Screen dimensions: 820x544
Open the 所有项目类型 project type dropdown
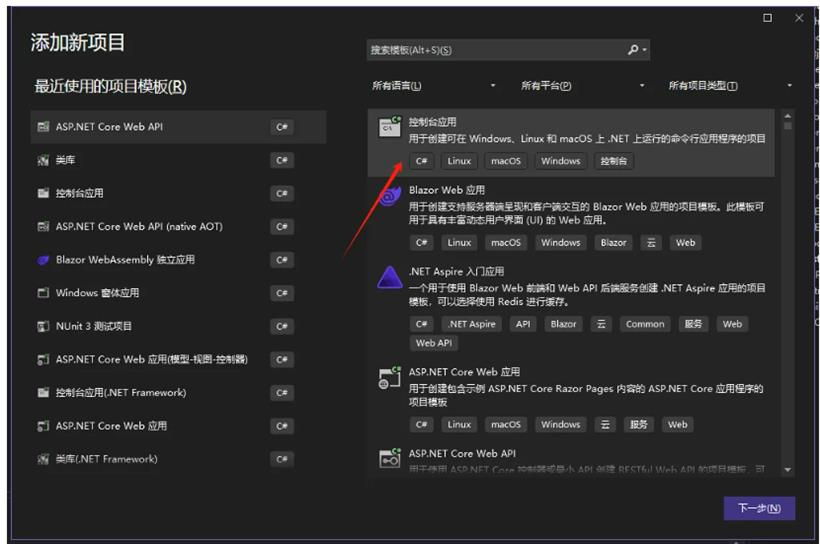coord(731,85)
